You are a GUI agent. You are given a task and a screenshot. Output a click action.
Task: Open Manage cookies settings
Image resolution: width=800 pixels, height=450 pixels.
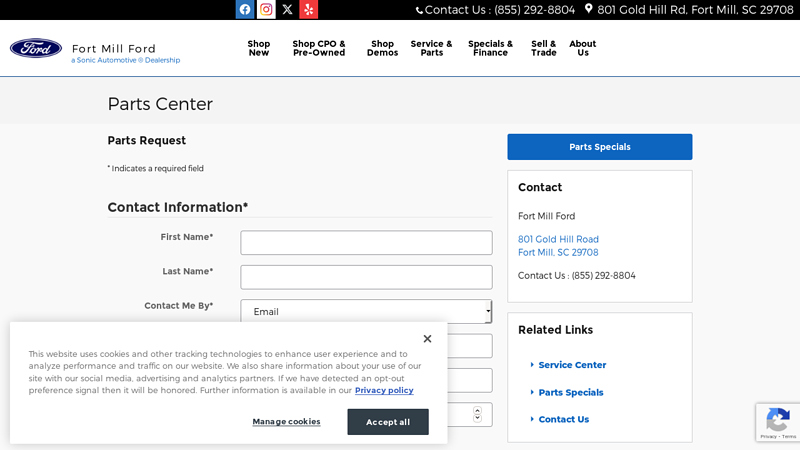pyautogui.click(x=286, y=422)
